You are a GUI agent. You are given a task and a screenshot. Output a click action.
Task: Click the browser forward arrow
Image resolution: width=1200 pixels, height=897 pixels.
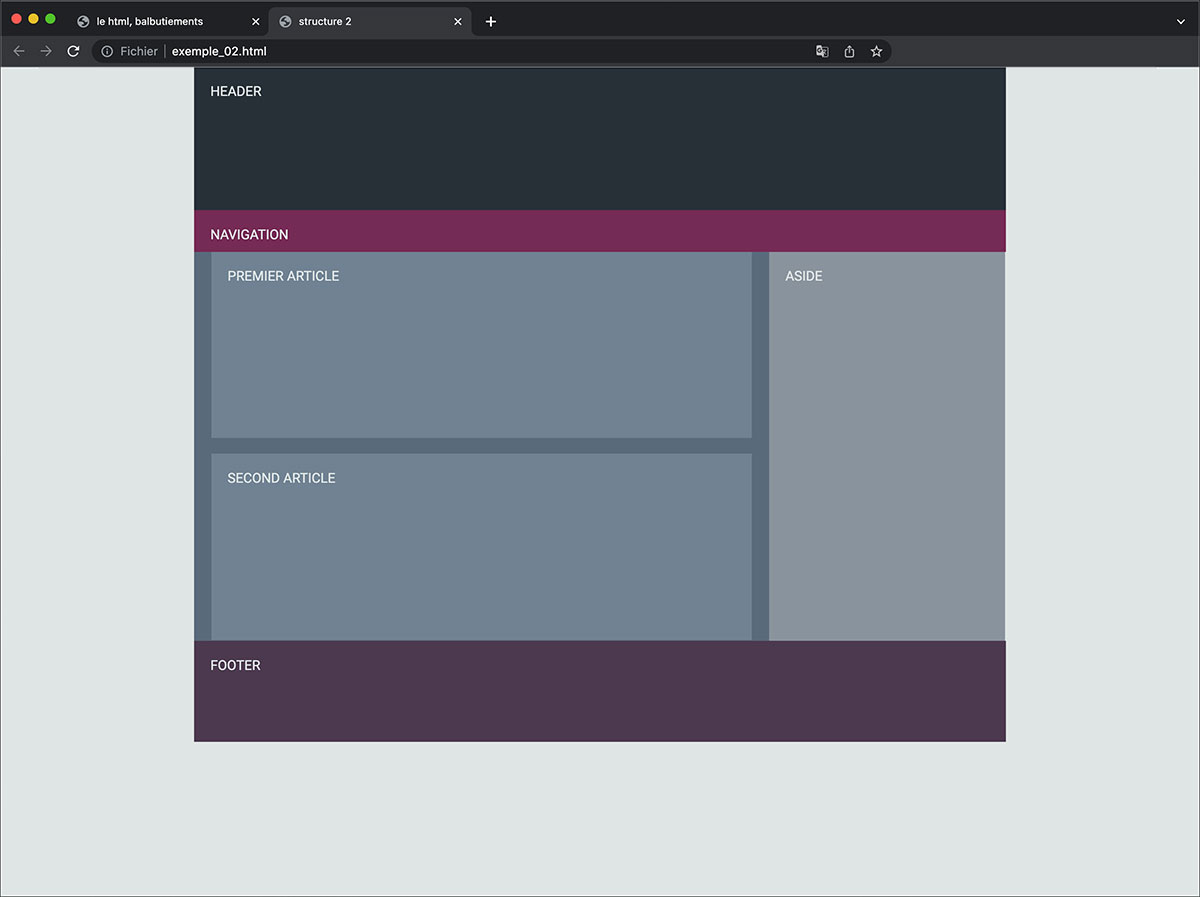point(46,51)
